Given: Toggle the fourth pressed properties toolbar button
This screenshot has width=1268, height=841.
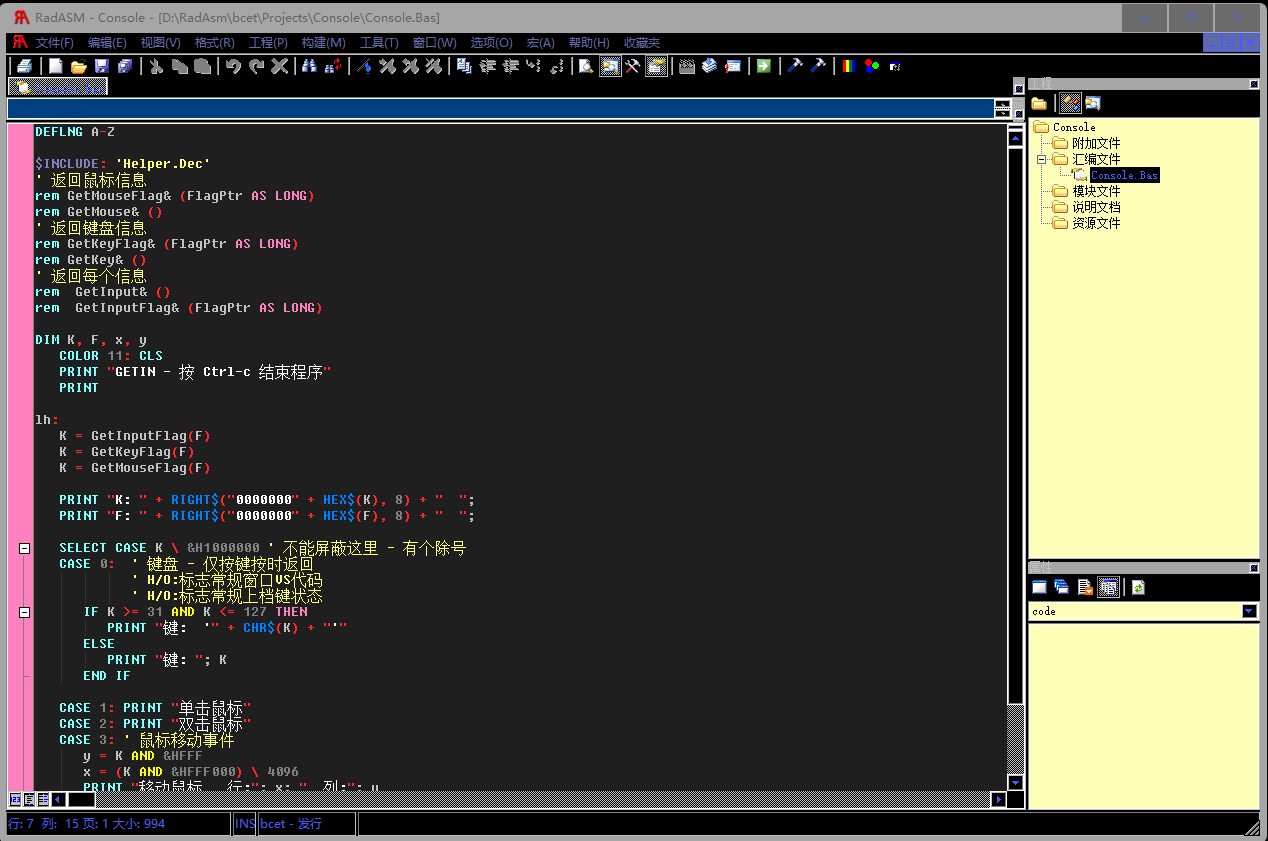Looking at the screenshot, I should point(1108,587).
